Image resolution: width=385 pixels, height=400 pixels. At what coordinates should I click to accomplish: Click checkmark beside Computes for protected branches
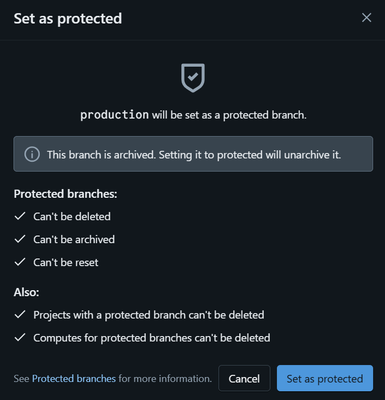point(20,337)
